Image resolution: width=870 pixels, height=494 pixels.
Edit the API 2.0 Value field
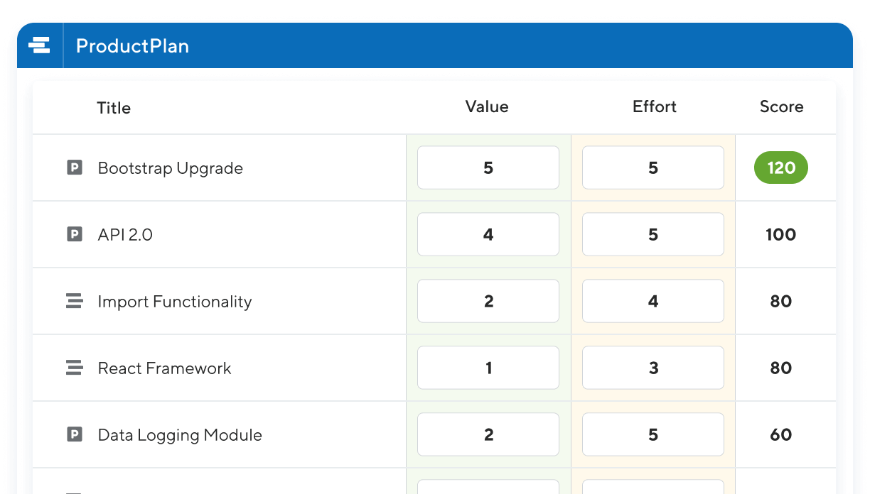point(488,235)
